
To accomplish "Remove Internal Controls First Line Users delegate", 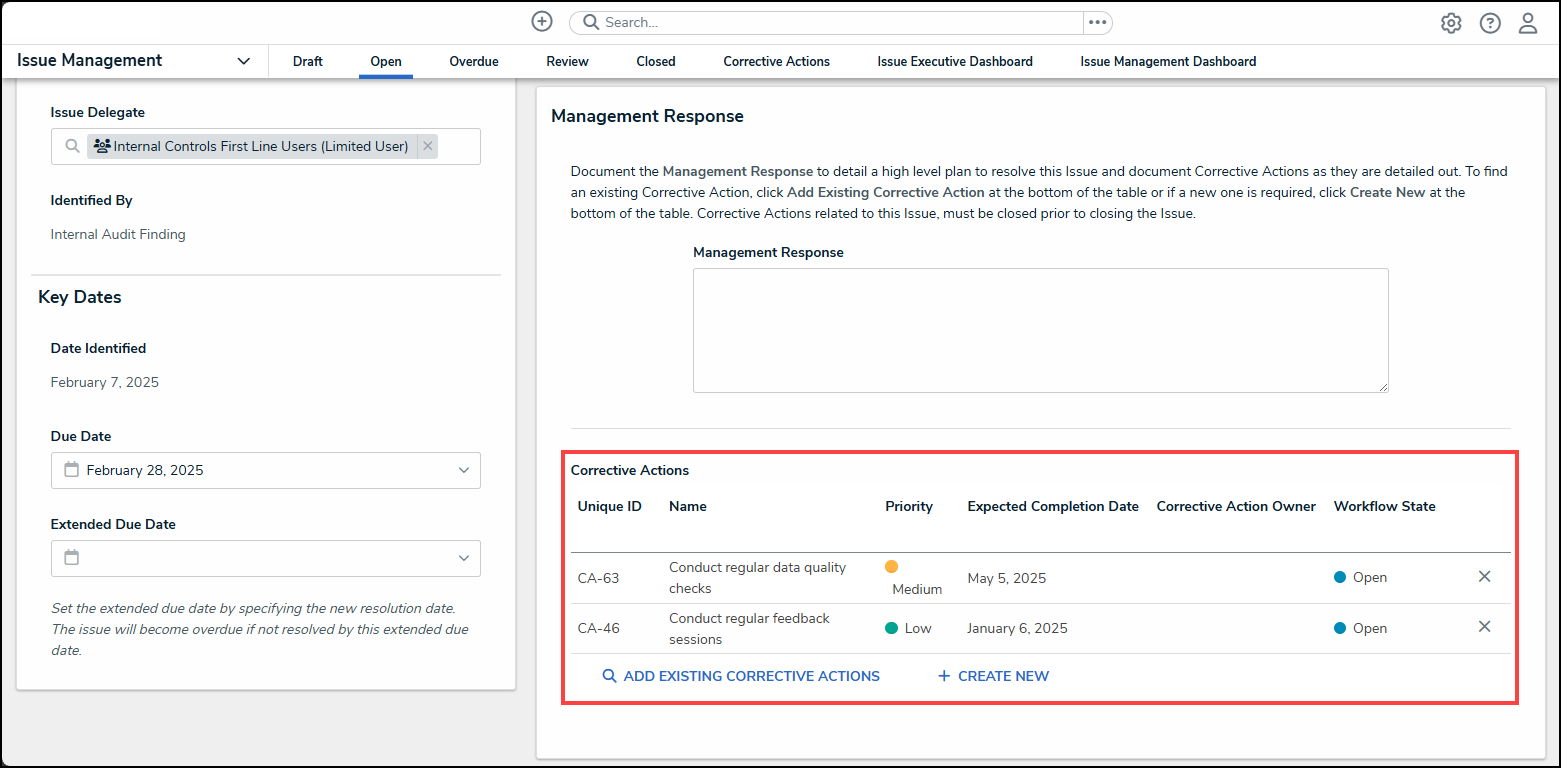I will (428, 146).
